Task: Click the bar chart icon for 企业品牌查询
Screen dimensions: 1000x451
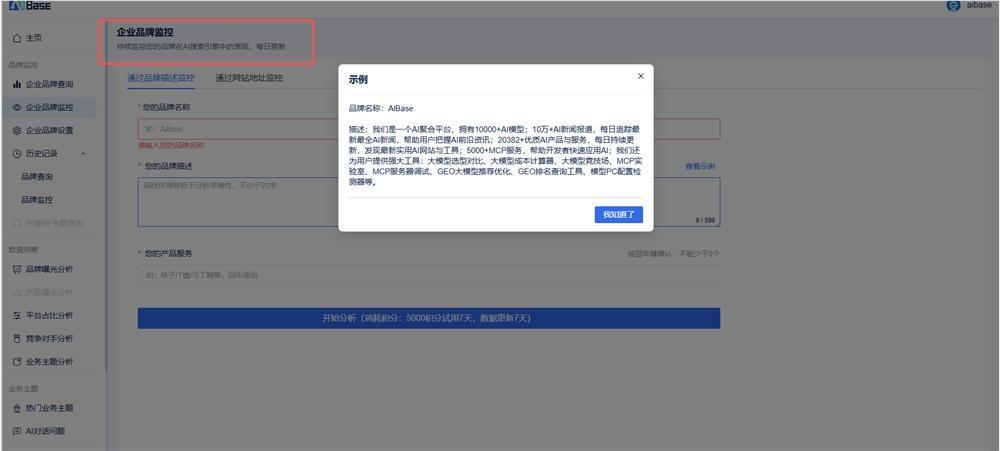Action: 17,84
